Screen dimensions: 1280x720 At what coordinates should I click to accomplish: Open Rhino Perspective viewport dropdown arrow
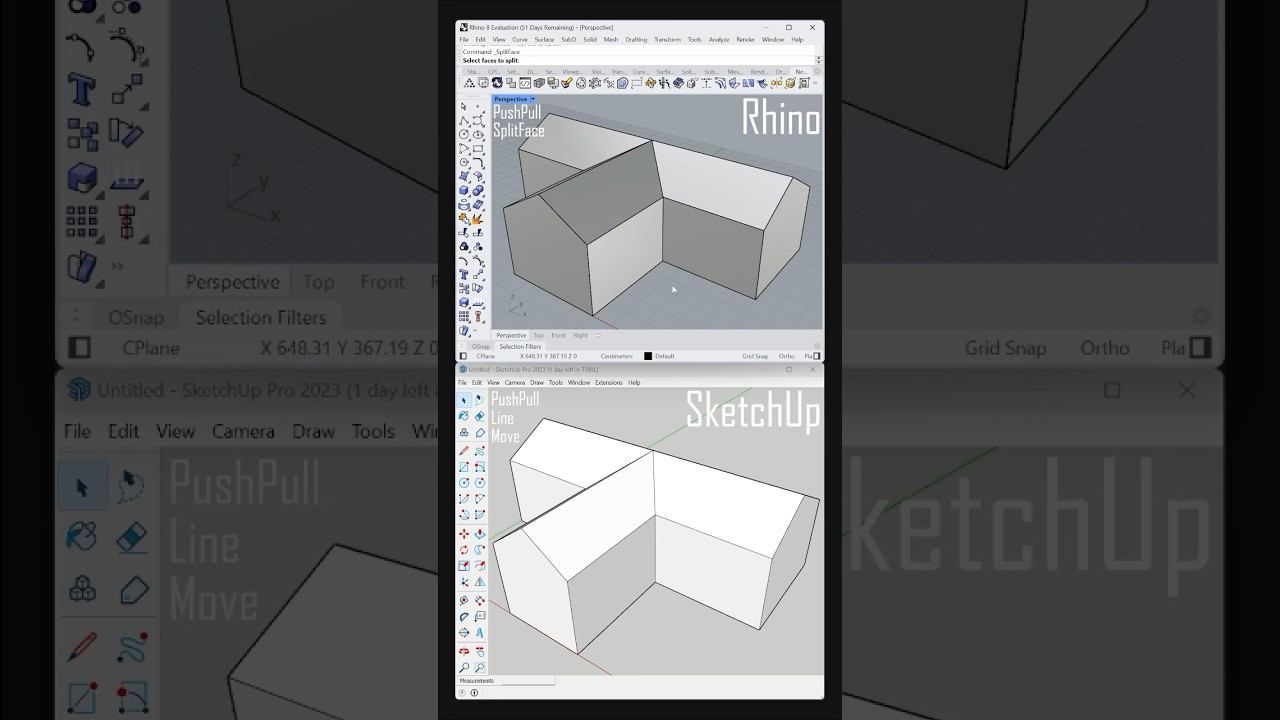(x=533, y=99)
